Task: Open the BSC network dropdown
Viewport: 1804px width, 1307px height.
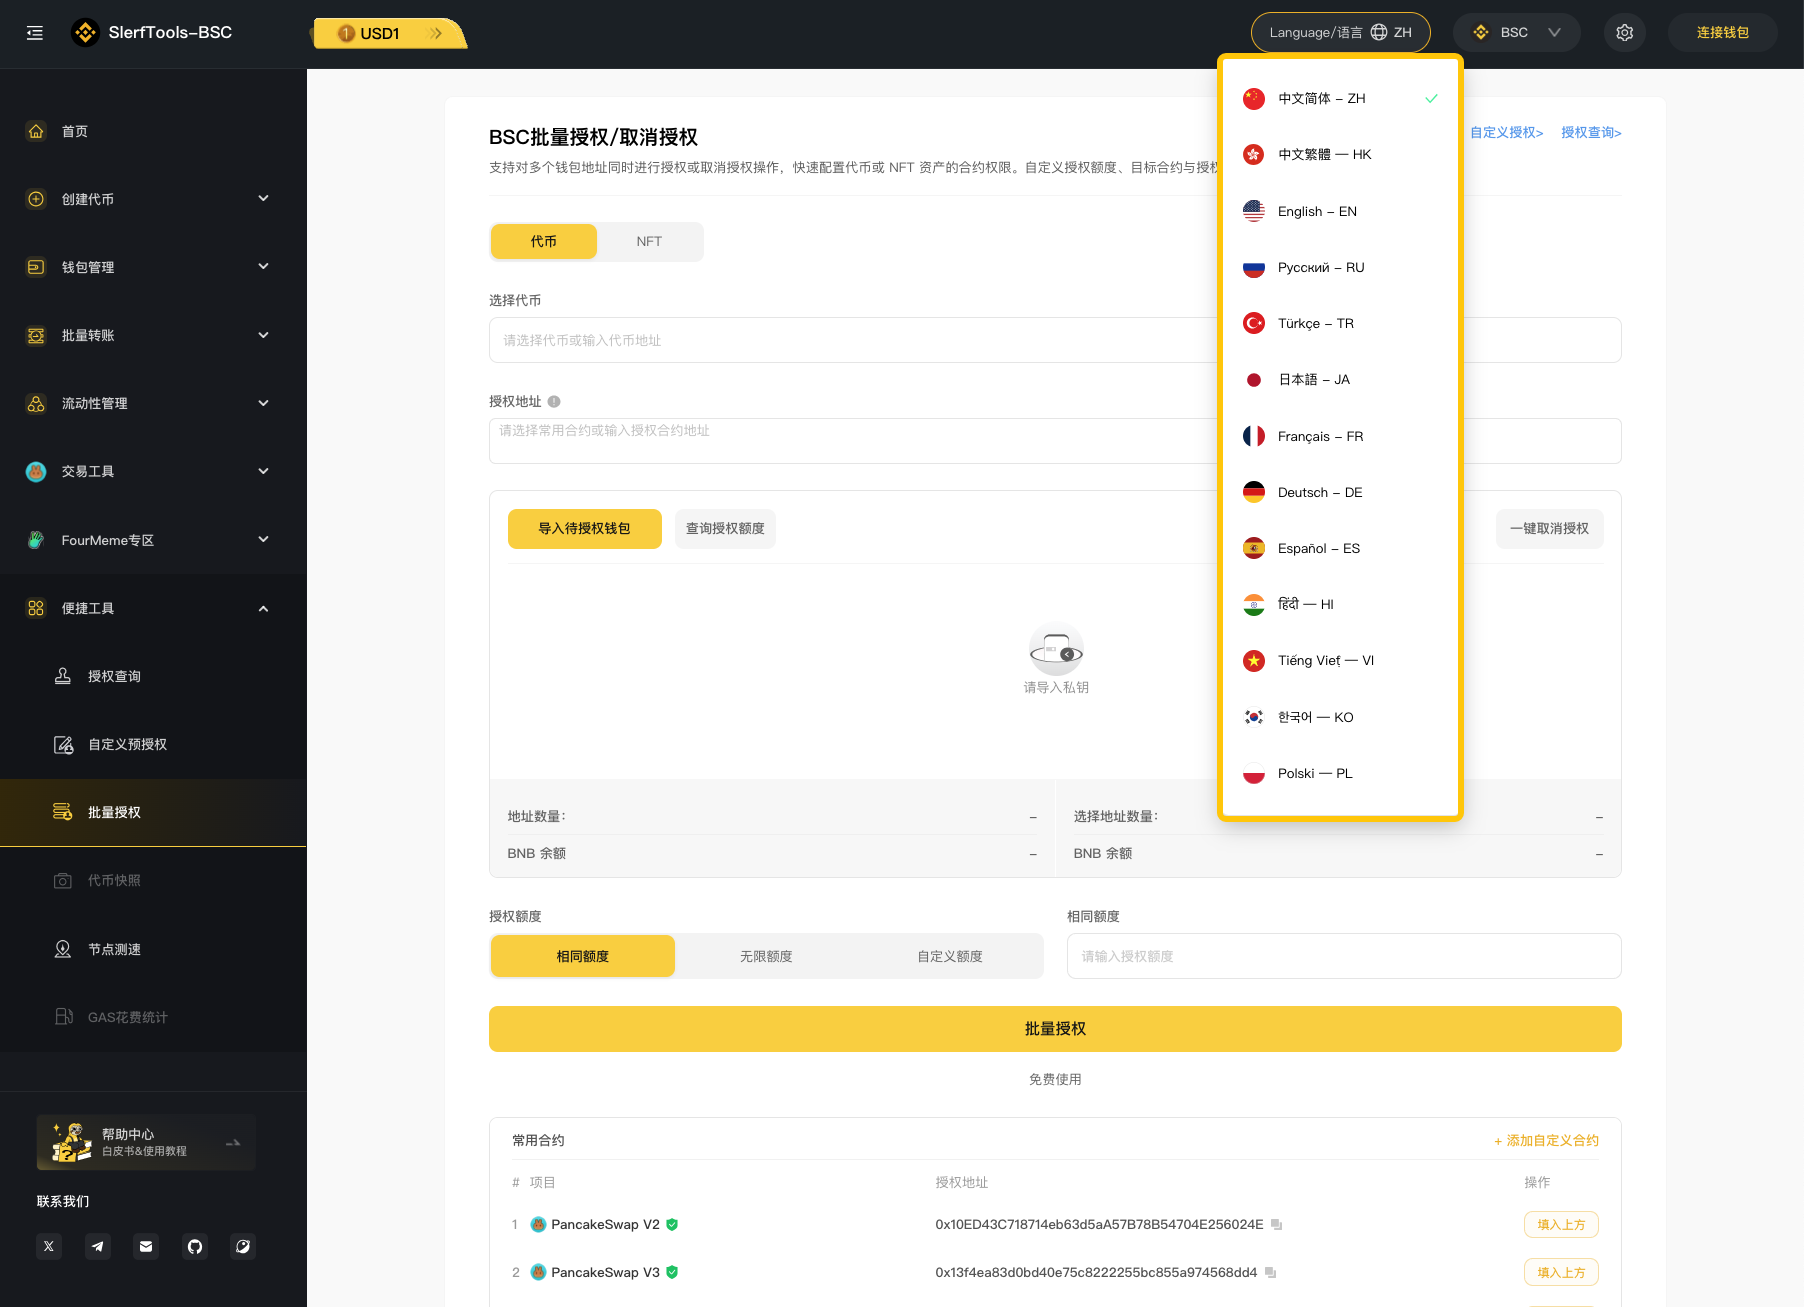Action: tap(1516, 33)
